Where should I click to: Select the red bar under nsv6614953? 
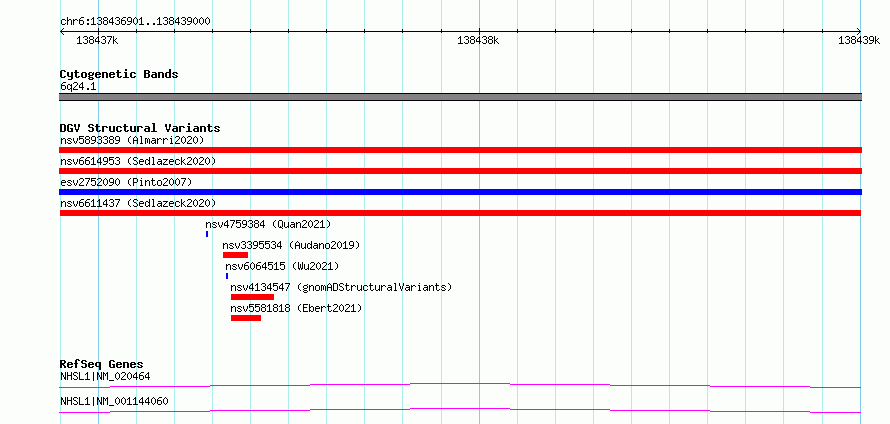(460, 171)
